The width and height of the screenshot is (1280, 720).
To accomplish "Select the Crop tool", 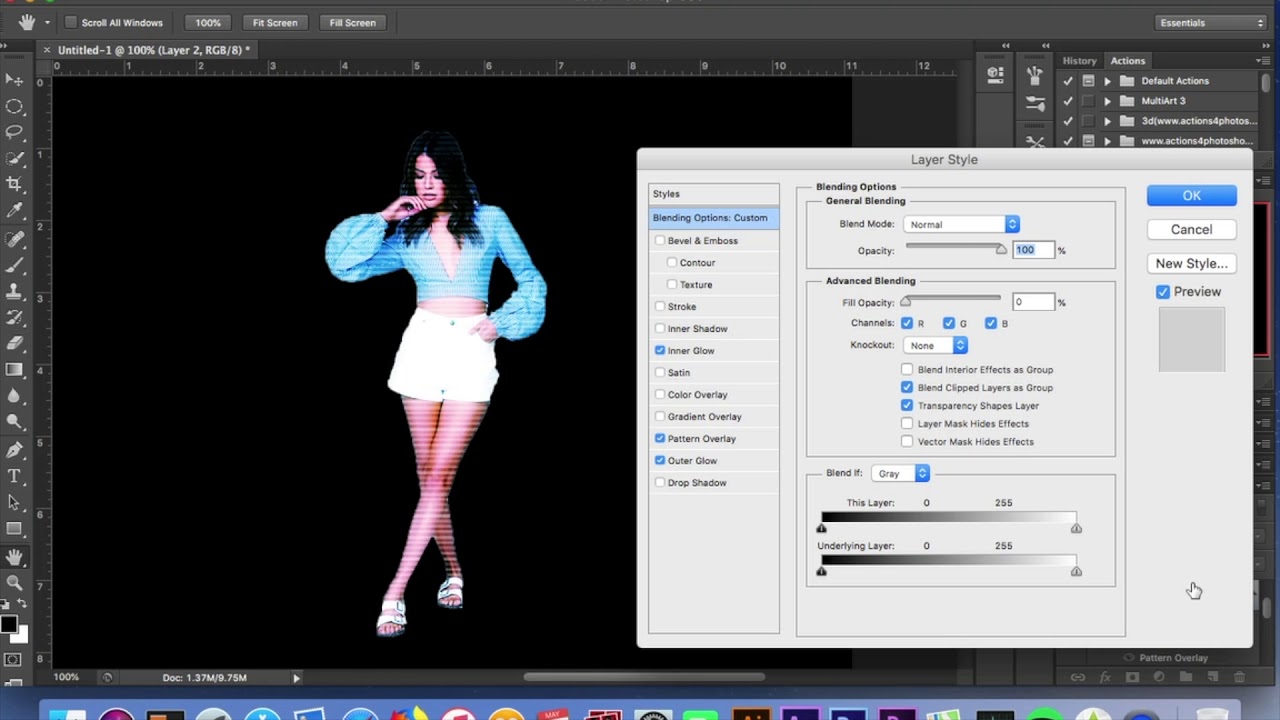I will point(14,184).
